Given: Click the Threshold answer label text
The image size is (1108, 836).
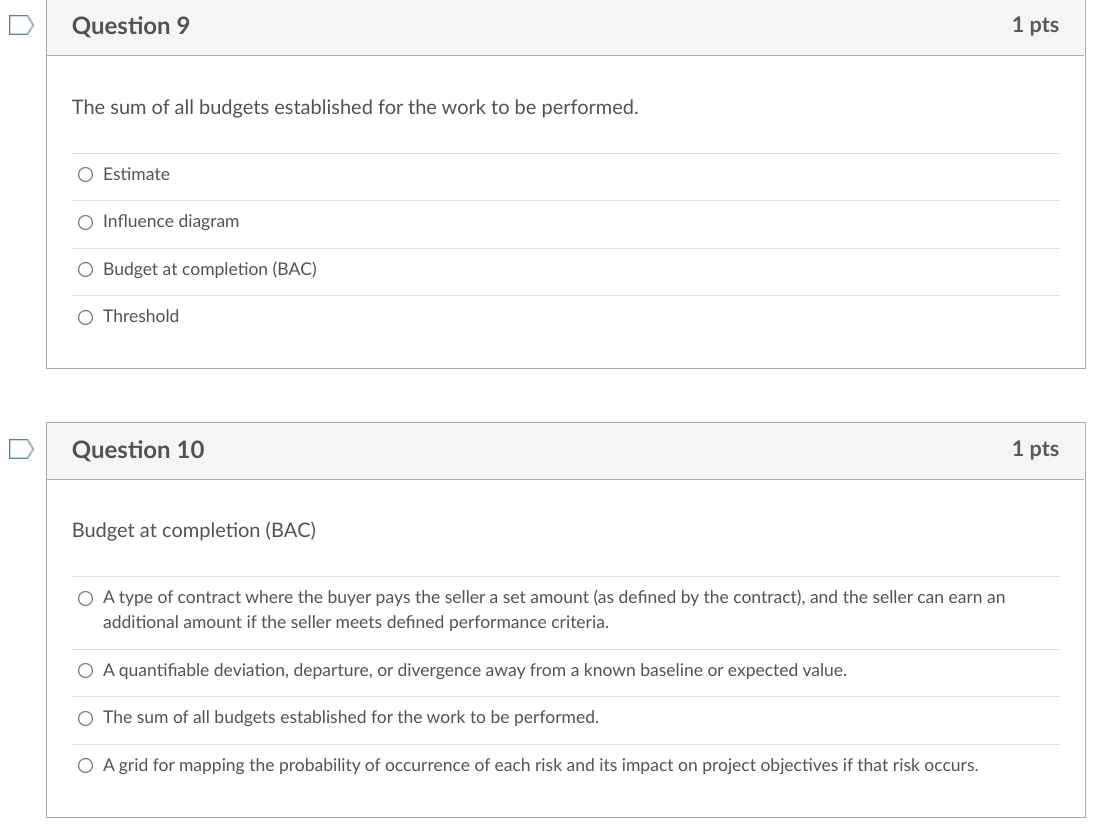Looking at the screenshot, I should pos(141,316).
